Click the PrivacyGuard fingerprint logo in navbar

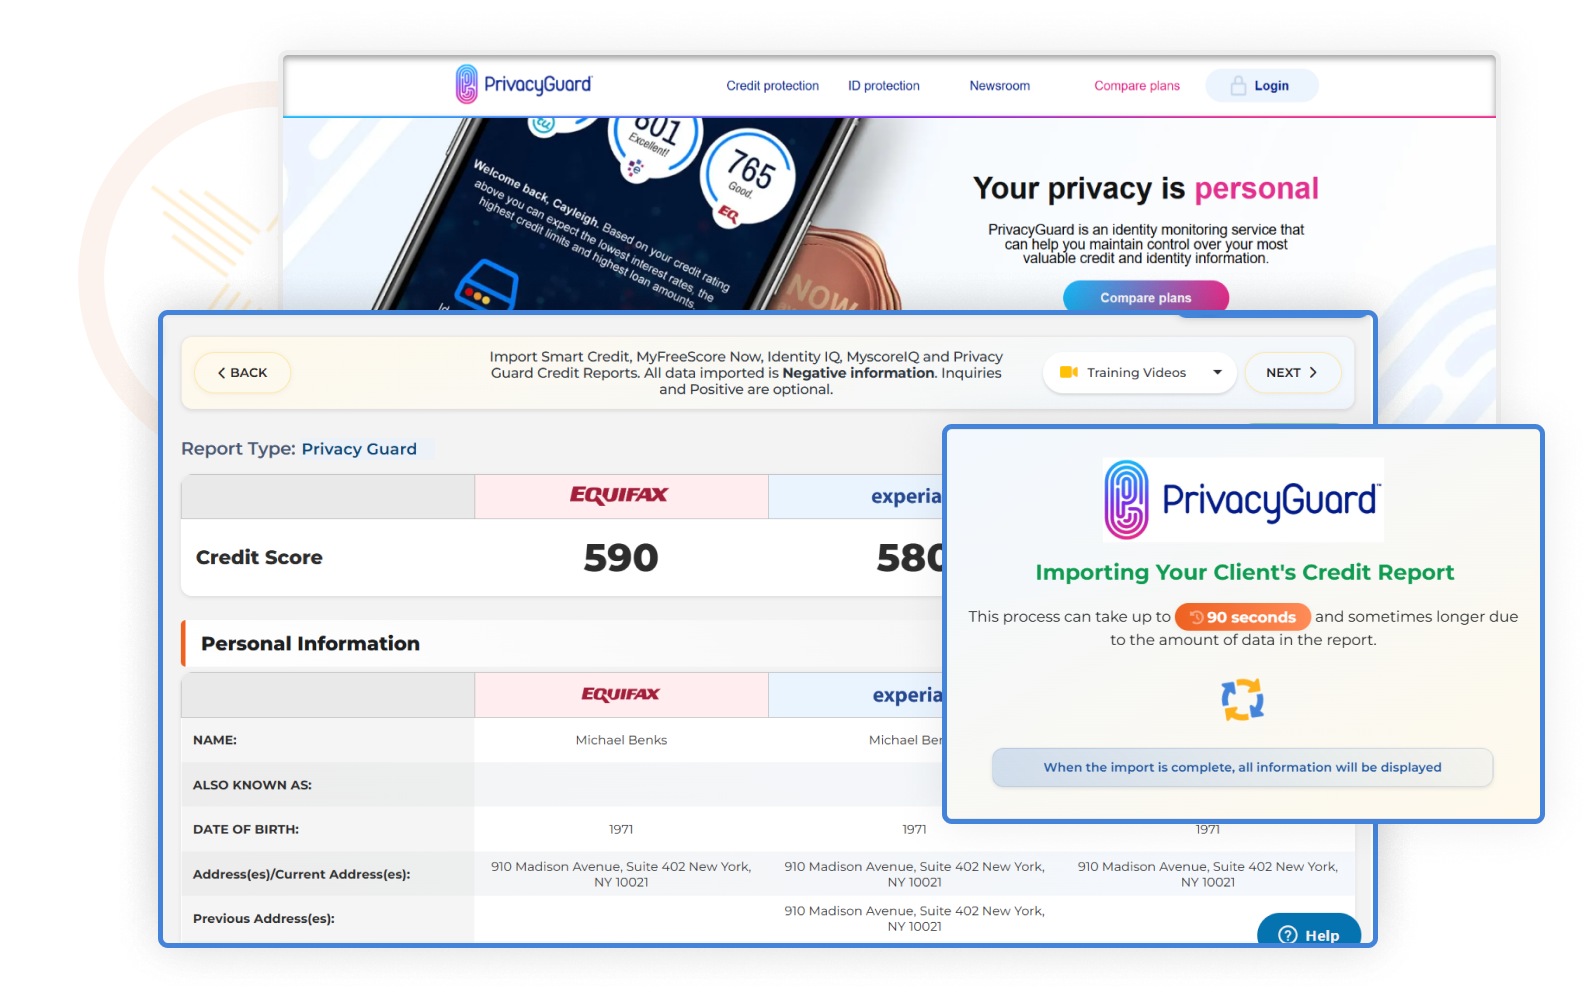pos(466,85)
